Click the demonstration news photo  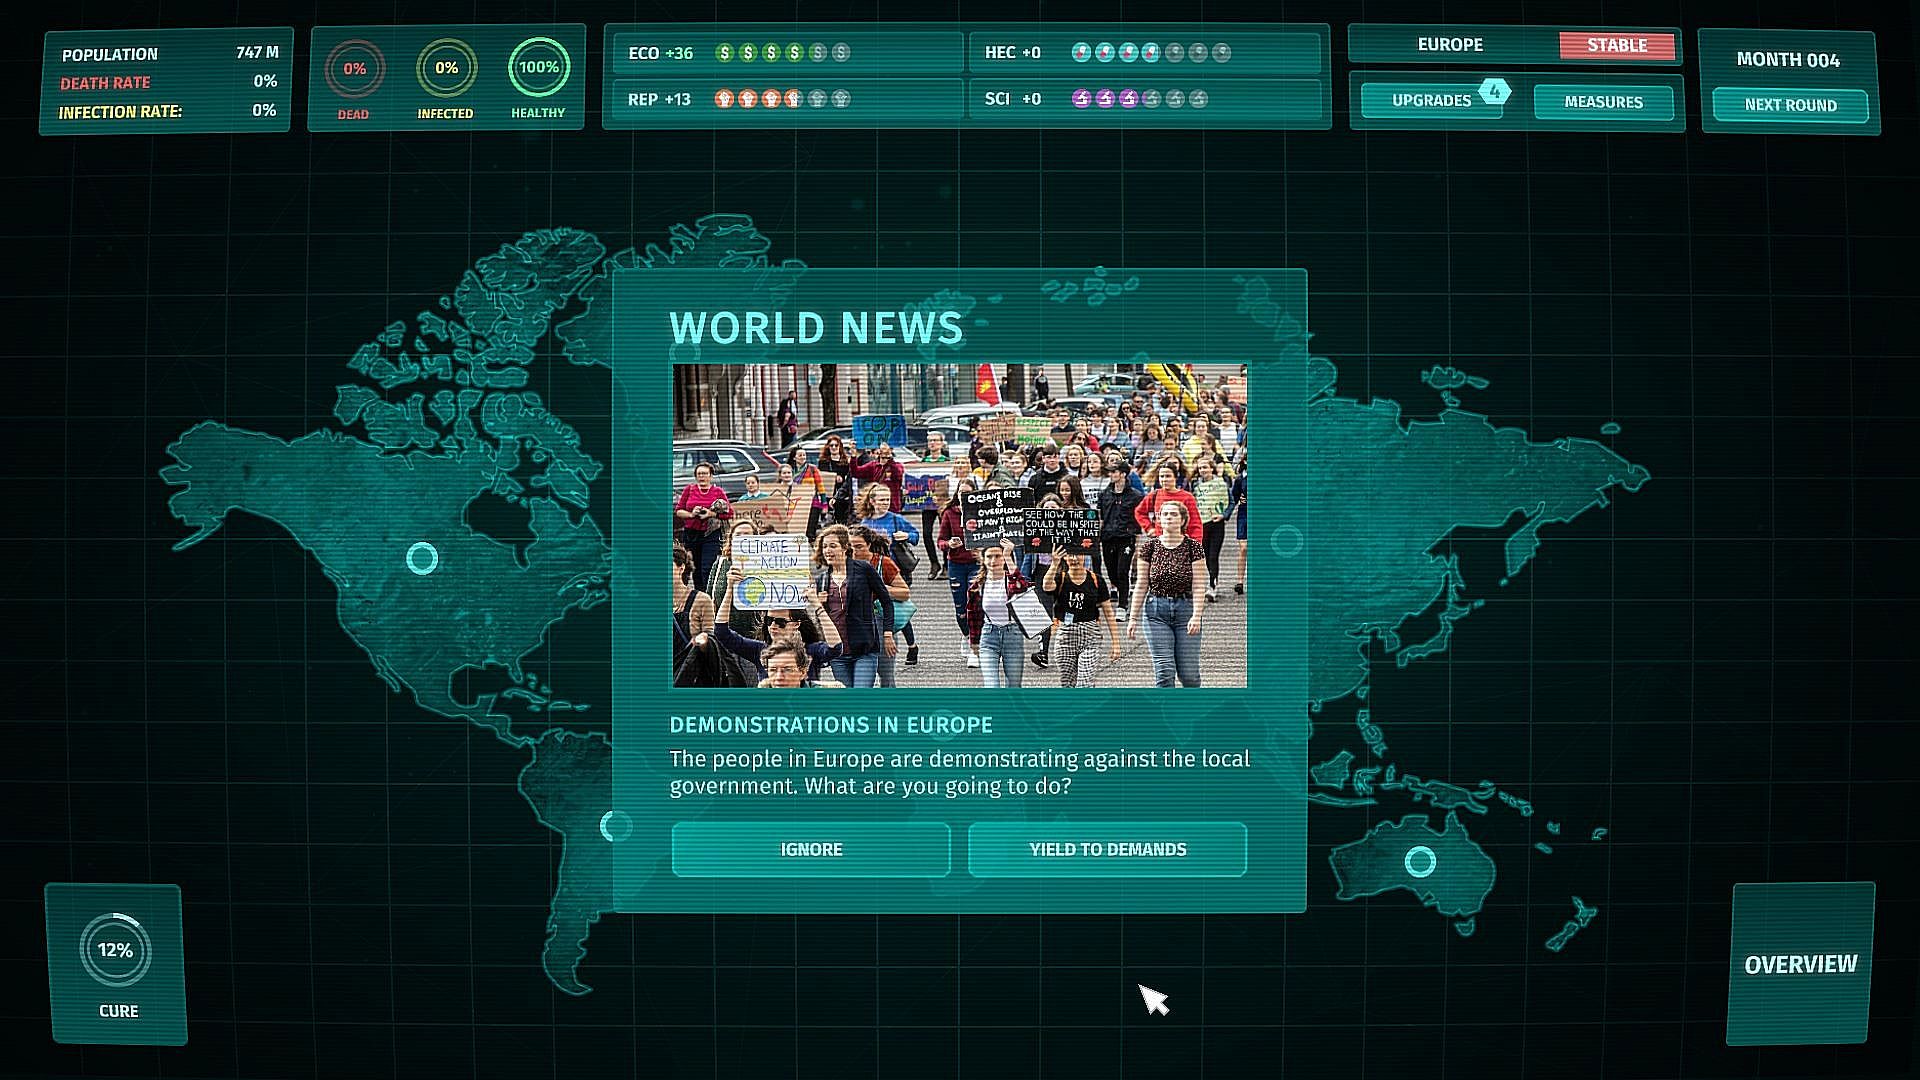[959, 525]
